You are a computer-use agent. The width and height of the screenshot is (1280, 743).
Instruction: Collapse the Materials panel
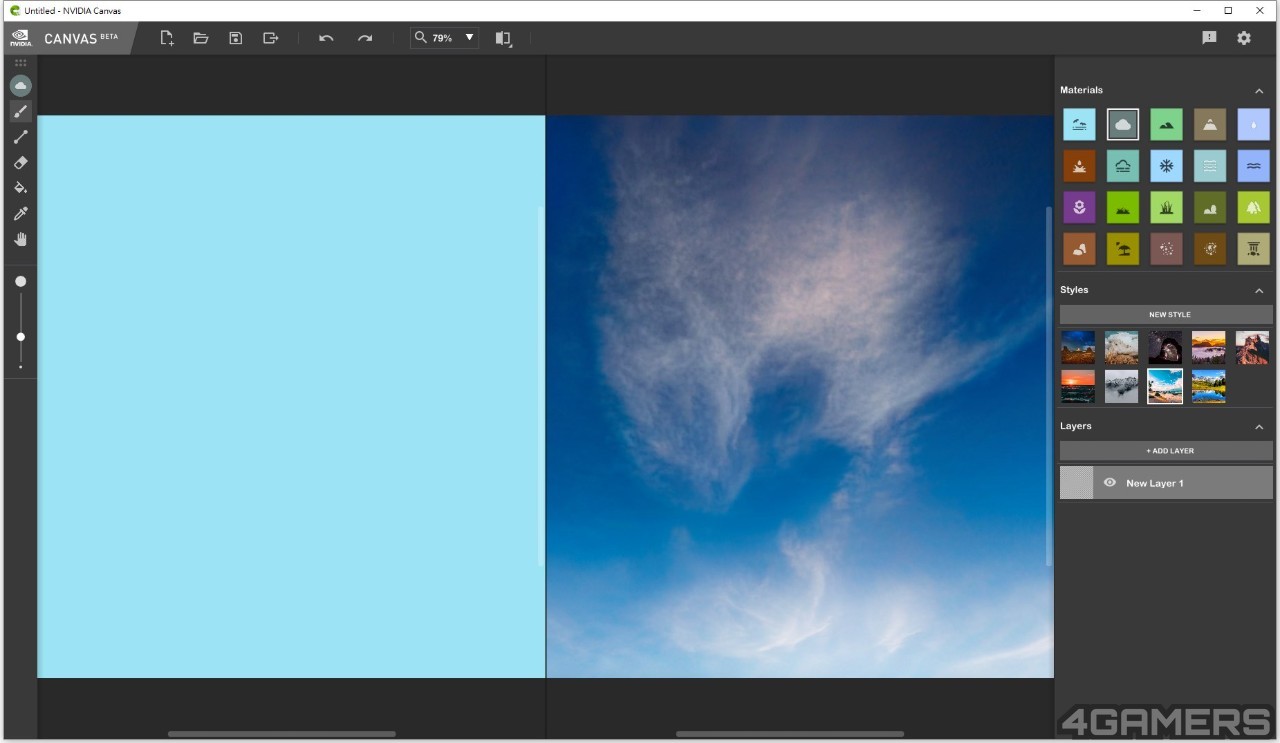tap(1259, 91)
